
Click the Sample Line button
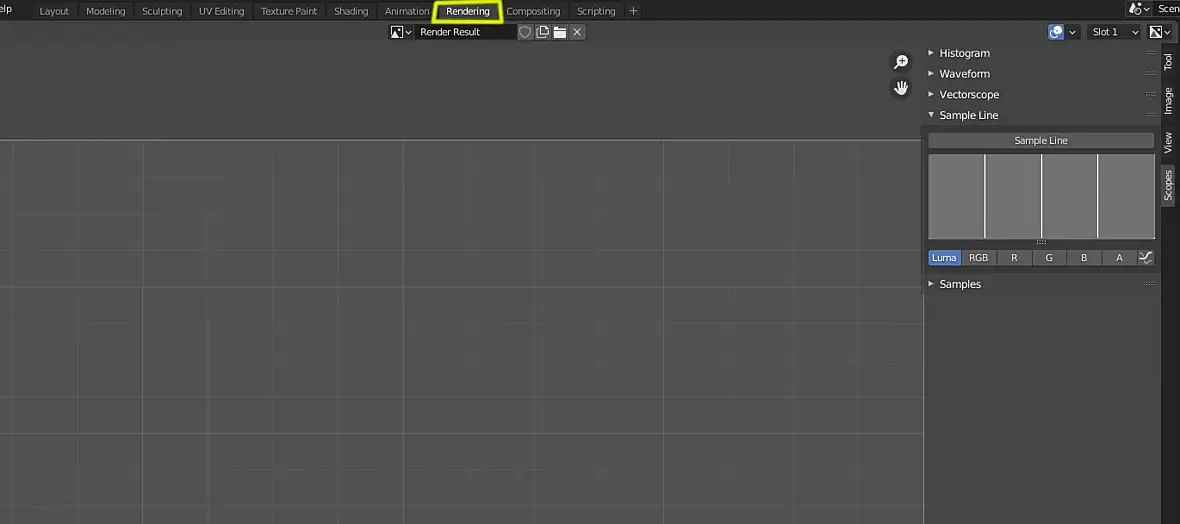(x=1041, y=141)
